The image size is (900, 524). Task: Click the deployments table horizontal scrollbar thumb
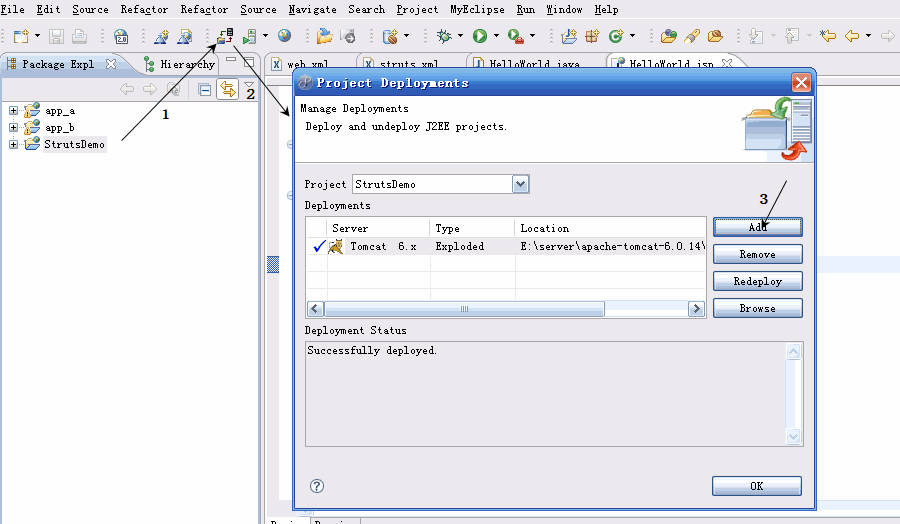pyautogui.click(x=464, y=309)
